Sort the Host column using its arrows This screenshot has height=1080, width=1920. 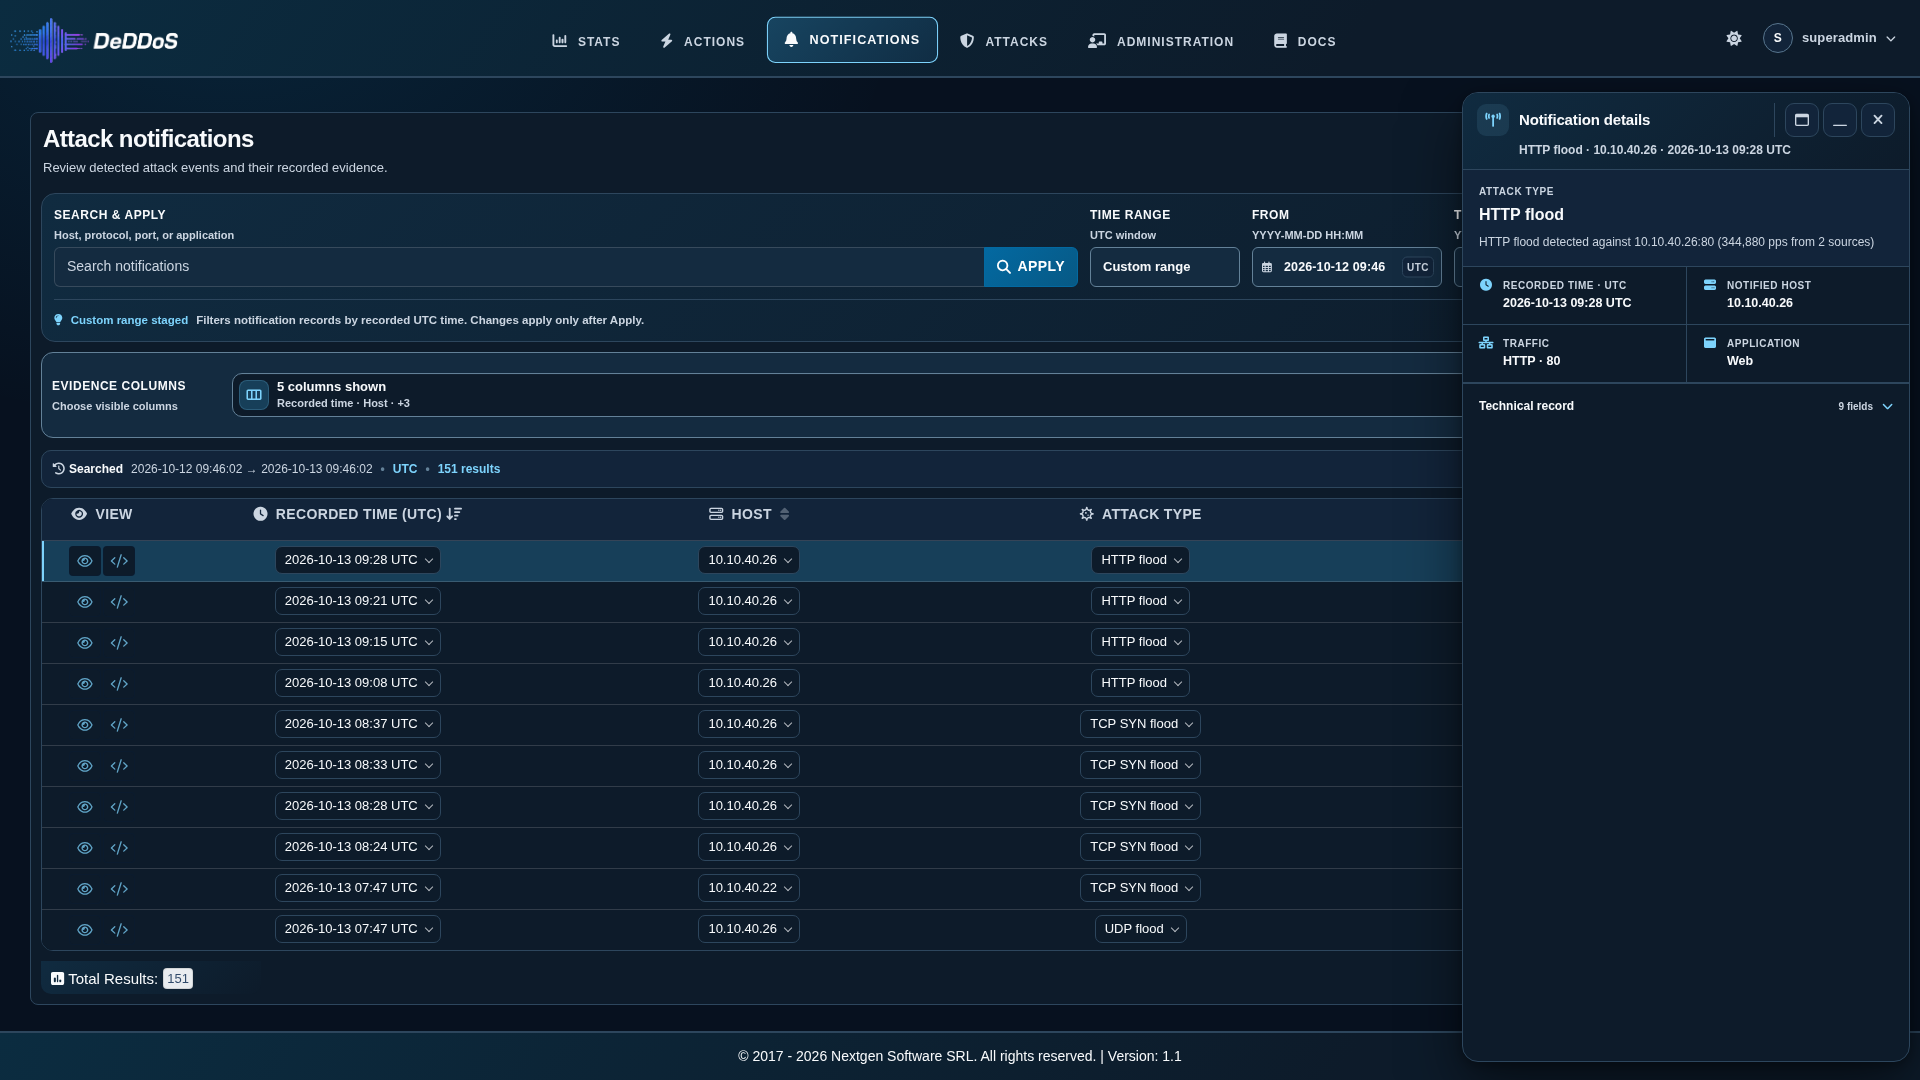(785, 514)
